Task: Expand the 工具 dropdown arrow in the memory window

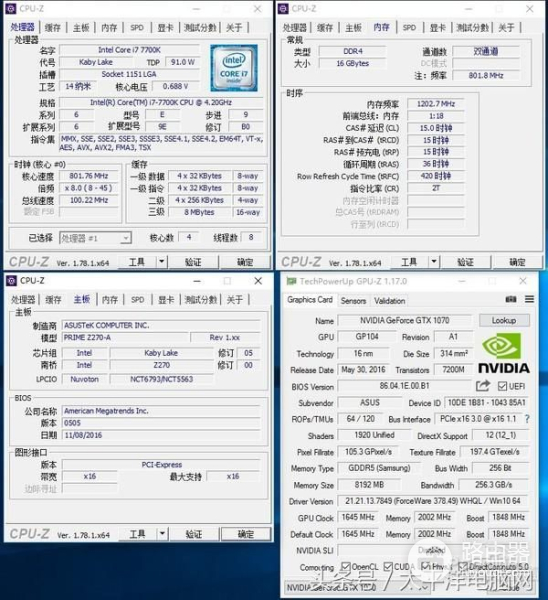Action: (434, 262)
